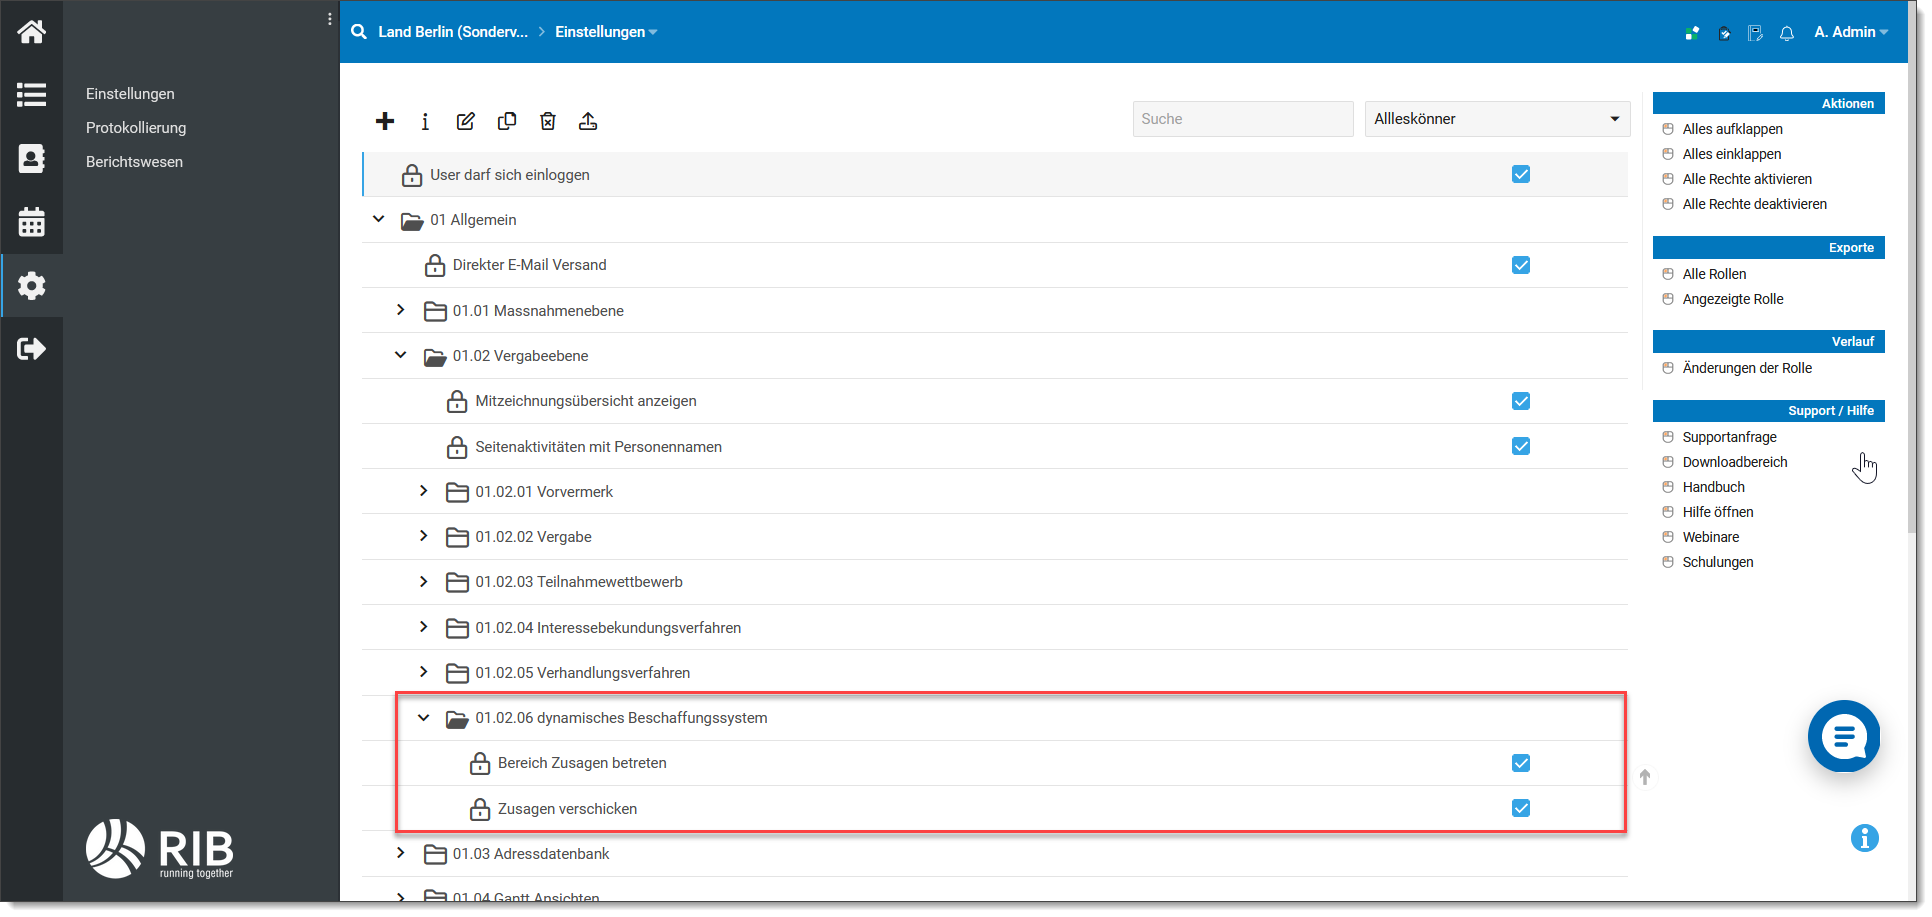Toggle 'Bereich Zusagen betreten' checkbox

[1521, 763]
